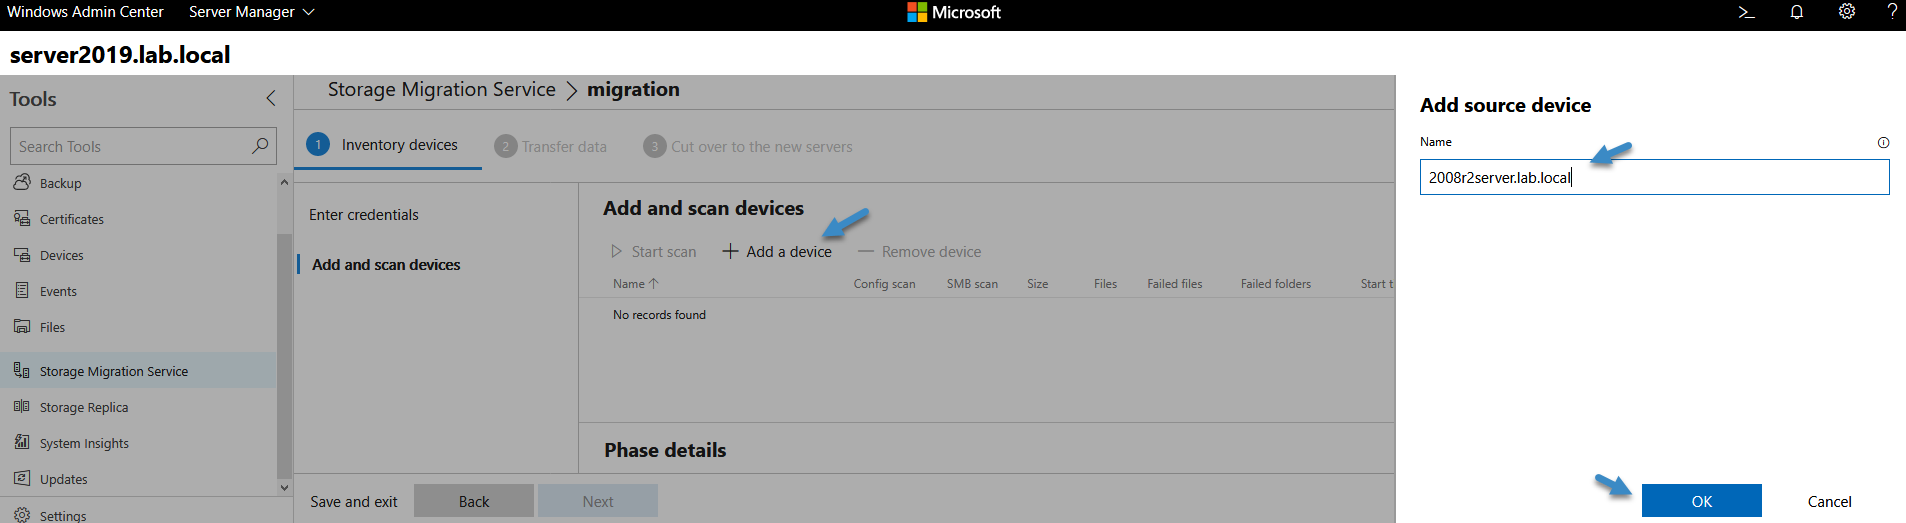Open the Backup tool label
This screenshot has width=1906, height=523.
(x=60, y=184)
